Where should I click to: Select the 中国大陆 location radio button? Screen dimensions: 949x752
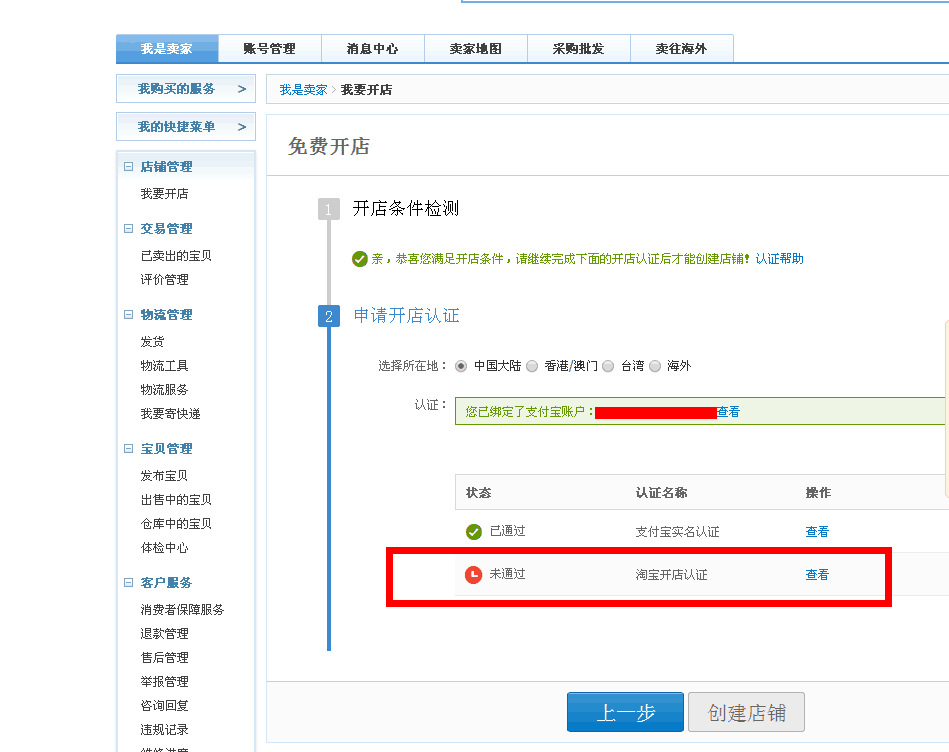pyautogui.click(x=461, y=365)
